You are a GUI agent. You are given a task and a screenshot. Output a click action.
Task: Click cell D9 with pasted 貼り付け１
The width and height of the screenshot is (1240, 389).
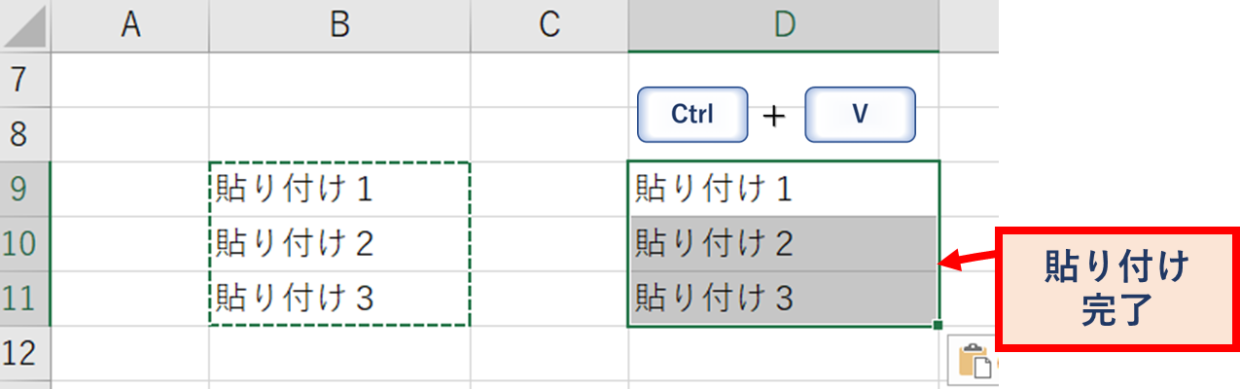tap(783, 189)
